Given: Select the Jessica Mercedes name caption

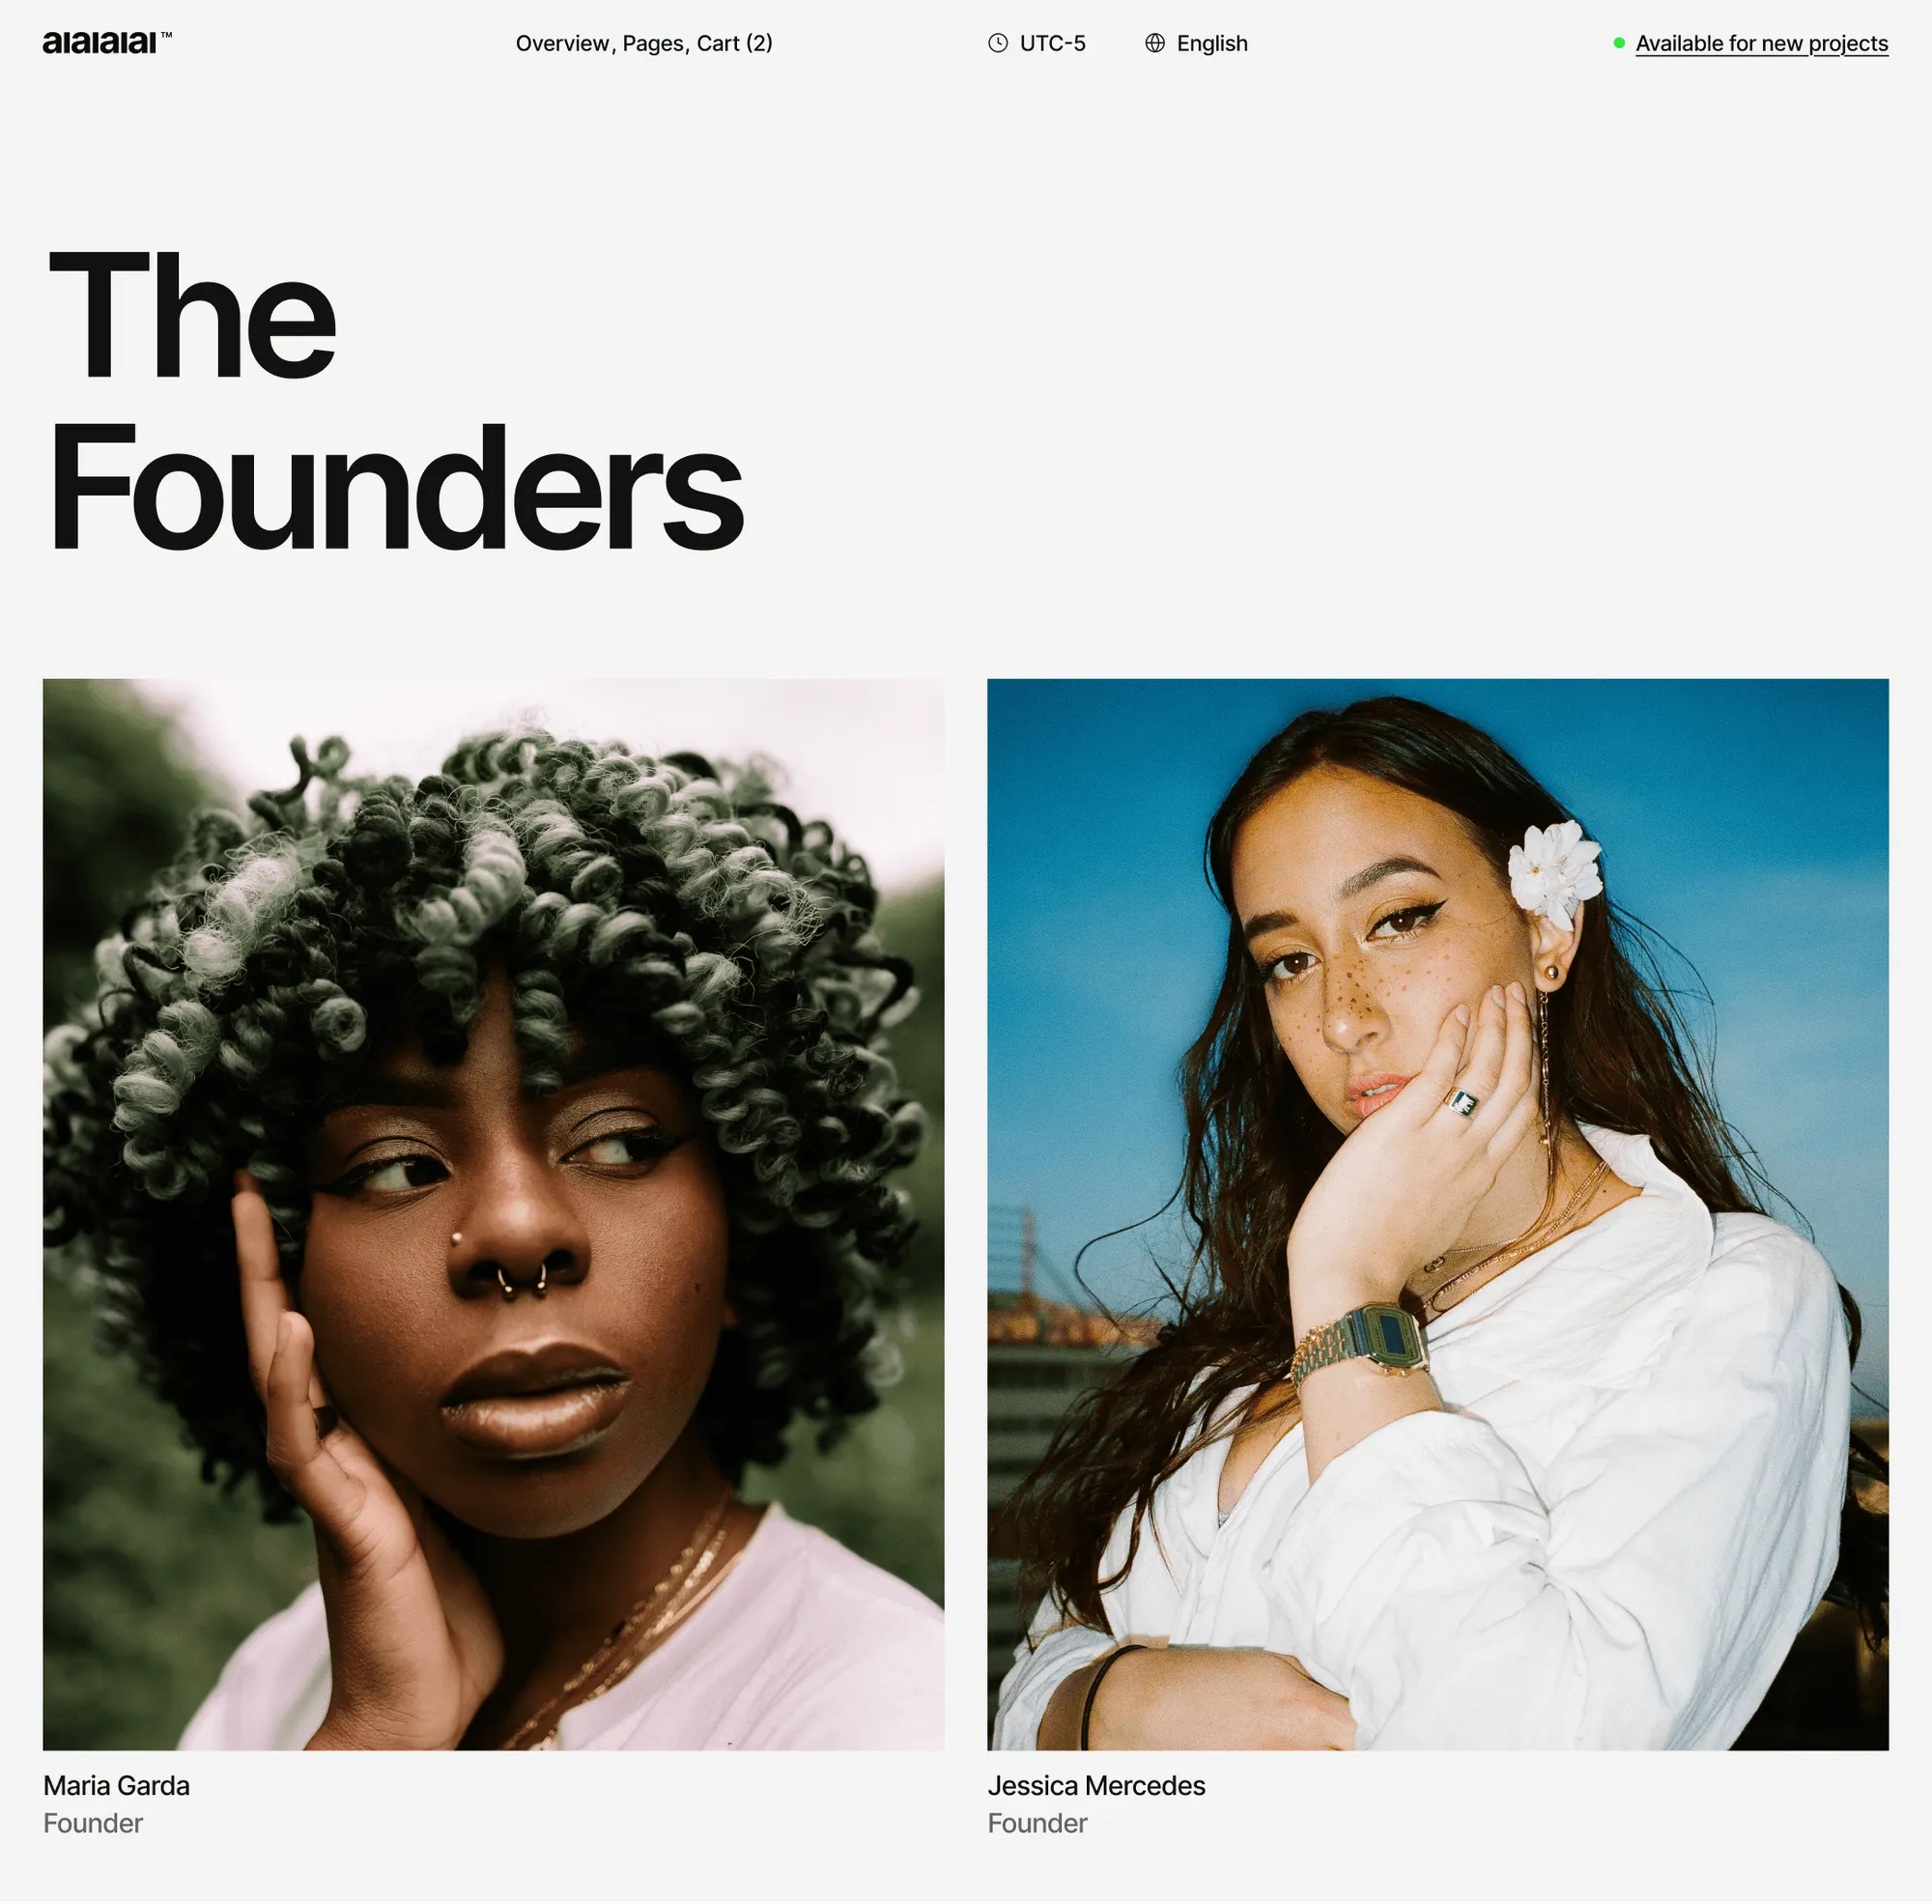Looking at the screenshot, I should [x=1096, y=1785].
